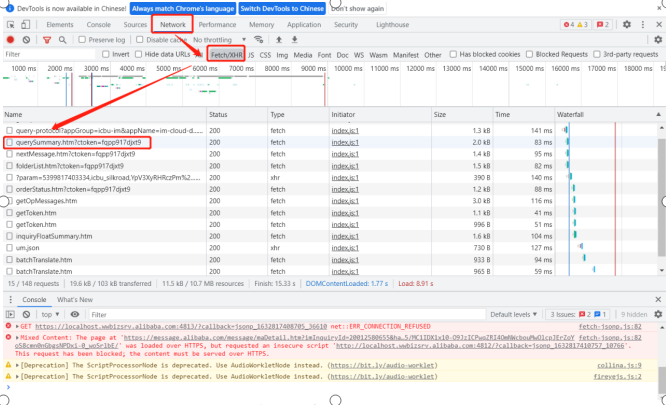Select the Fetch/XHR filter type
The width and height of the screenshot is (666, 405).
(x=226, y=54)
